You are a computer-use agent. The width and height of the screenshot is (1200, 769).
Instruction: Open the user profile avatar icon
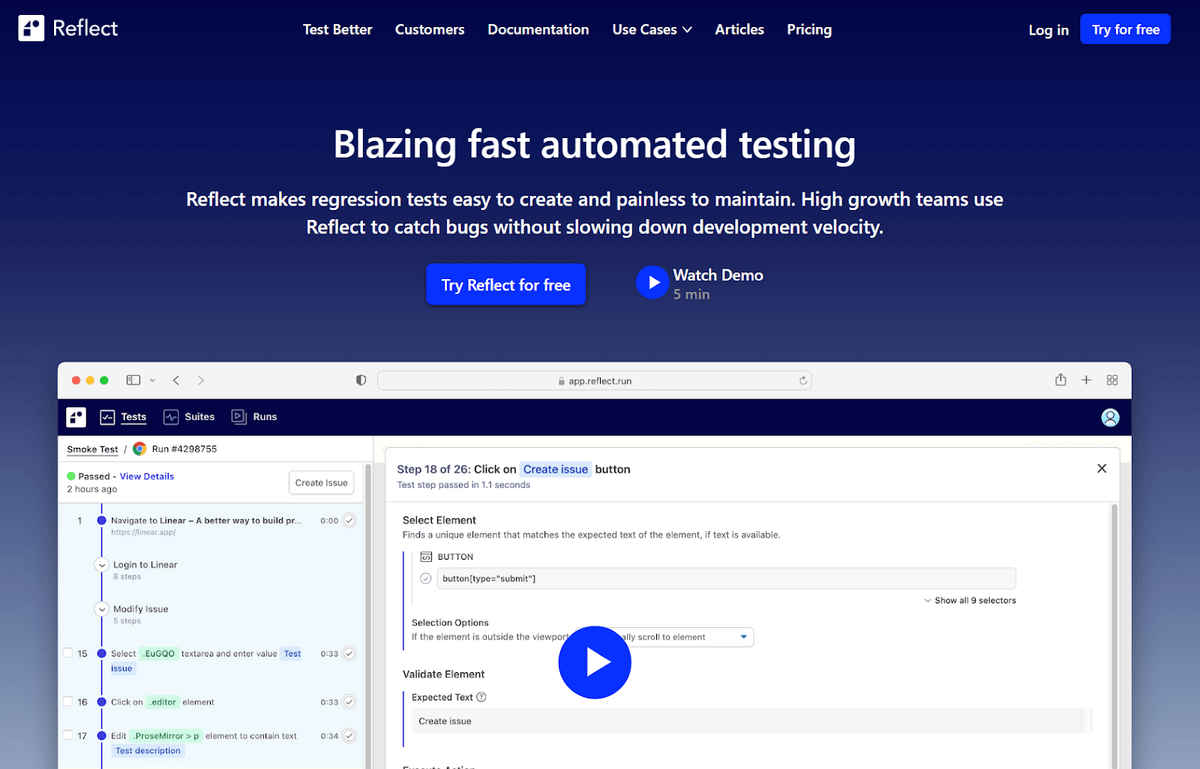click(1110, 417)
